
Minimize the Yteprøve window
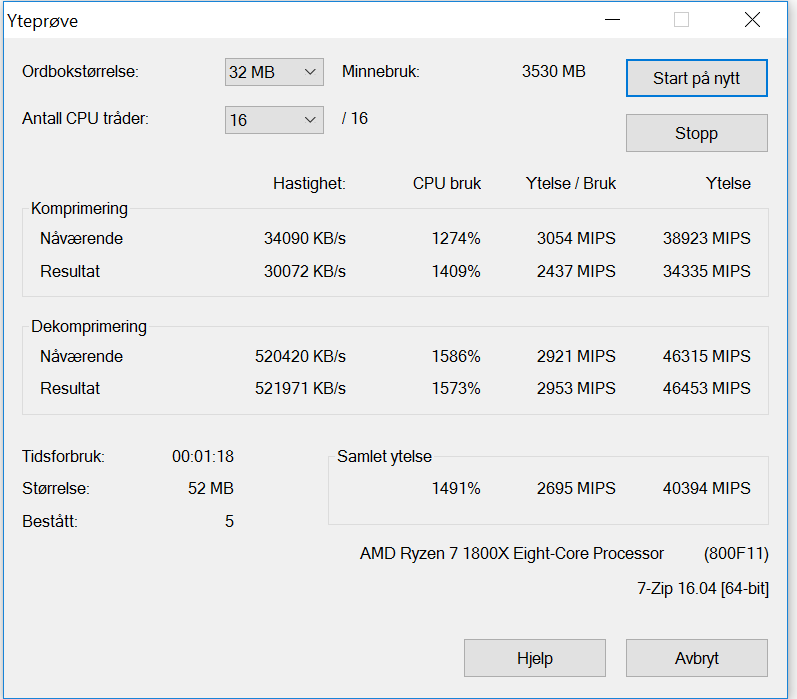[x=612, y=20]
